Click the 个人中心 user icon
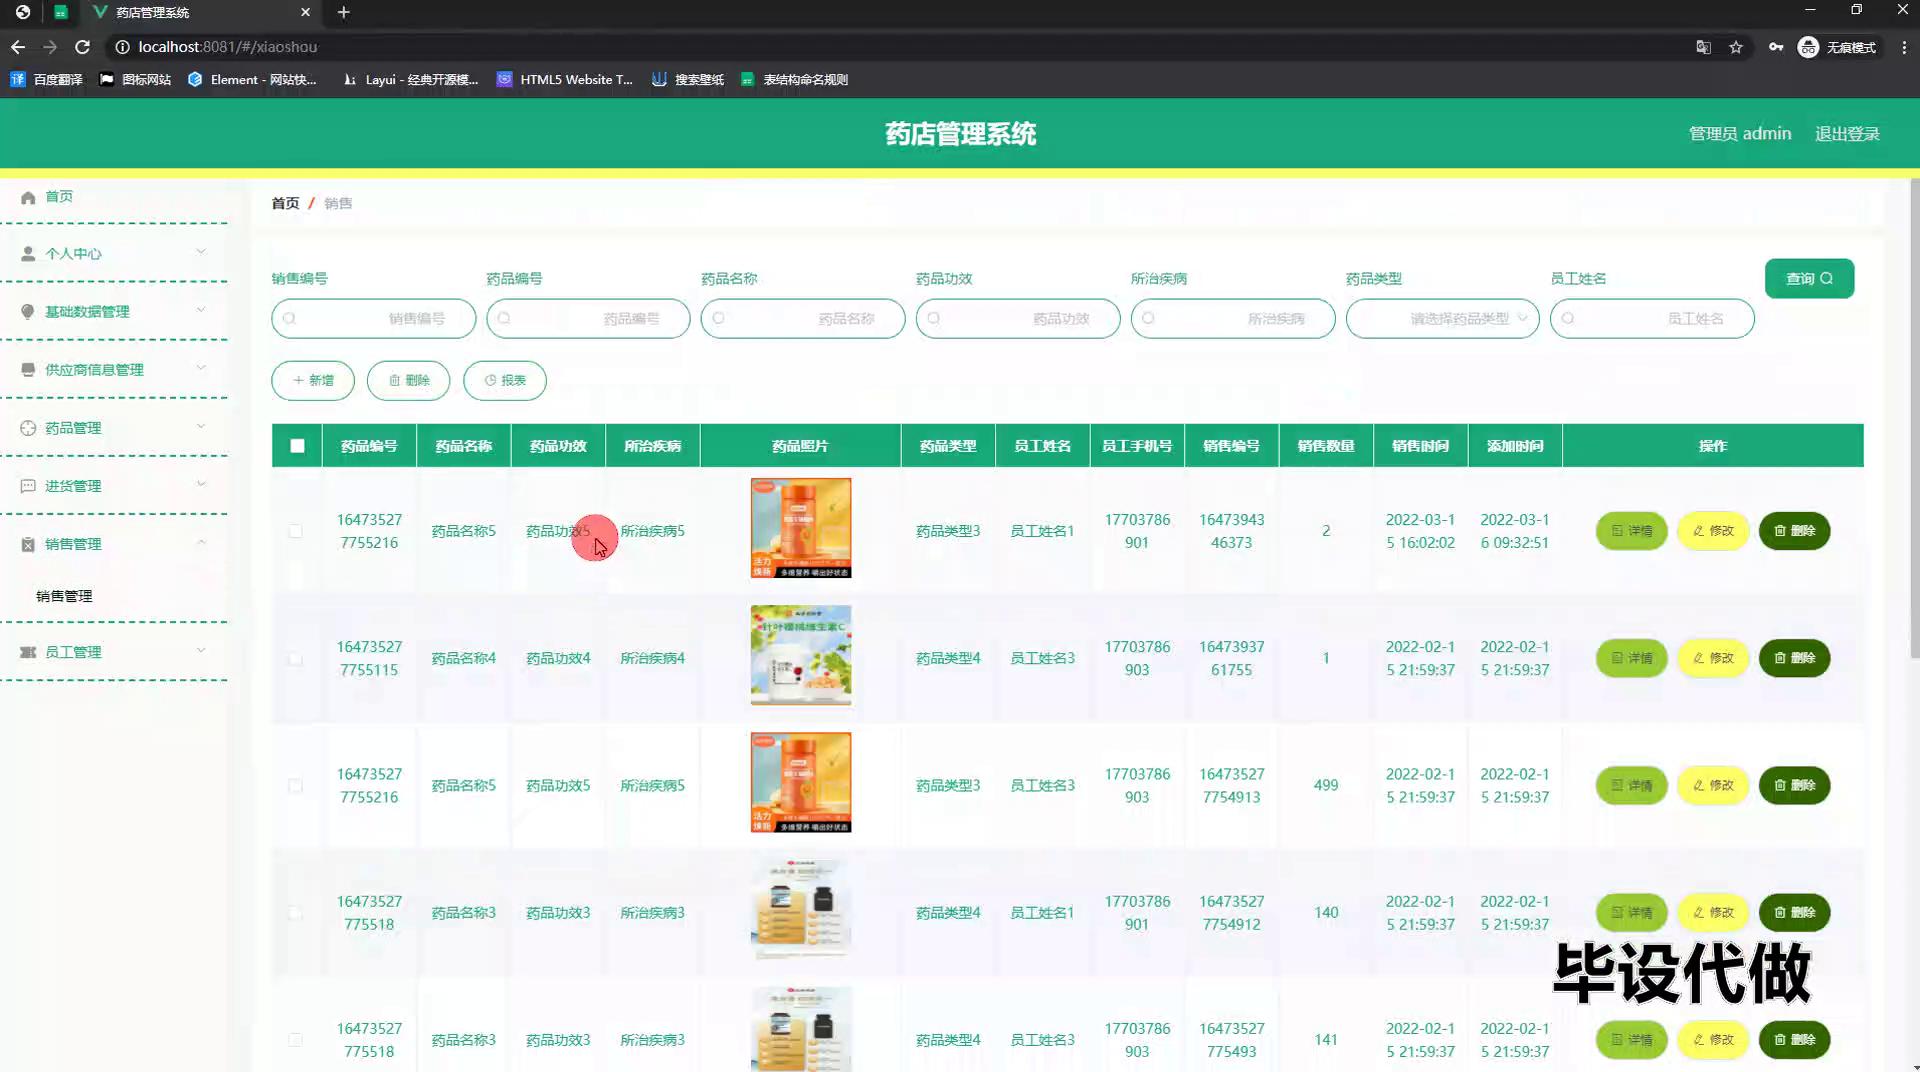 [x=28, y=254]
